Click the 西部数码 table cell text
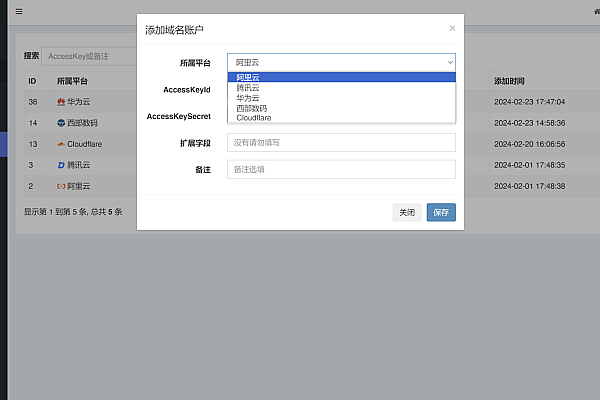The width and height of the screenshot is (600, 400). pyautogui.click(x=83, y=123)
